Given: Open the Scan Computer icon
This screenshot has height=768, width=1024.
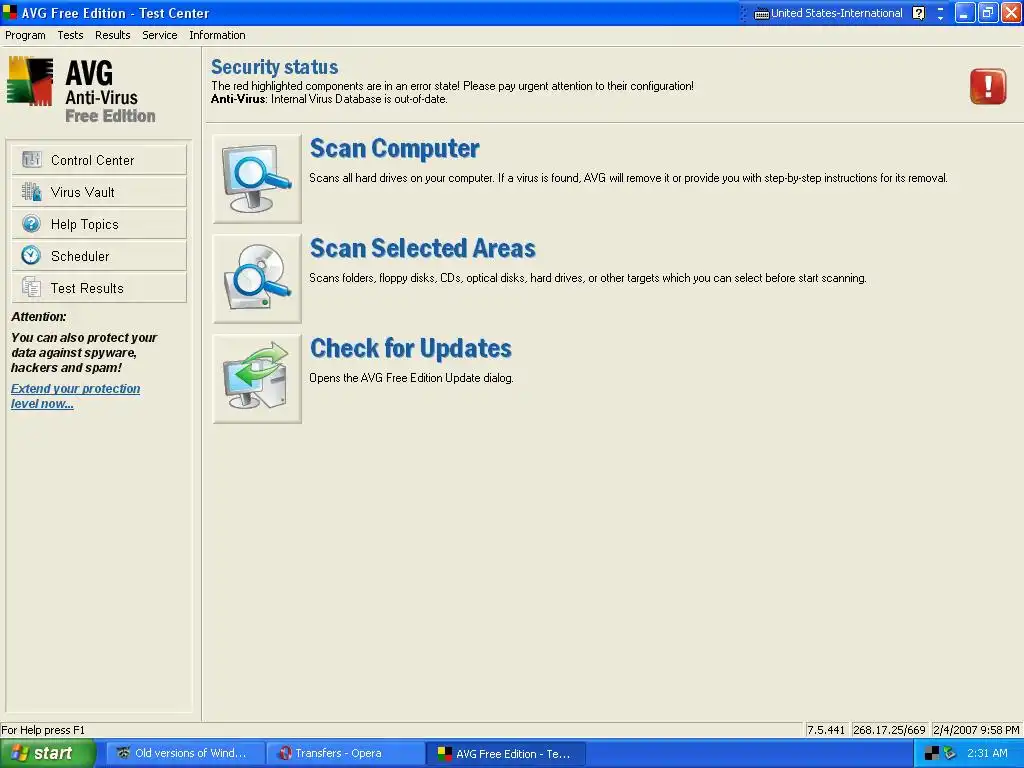Looking at the screenshot, I should point(257,179).
